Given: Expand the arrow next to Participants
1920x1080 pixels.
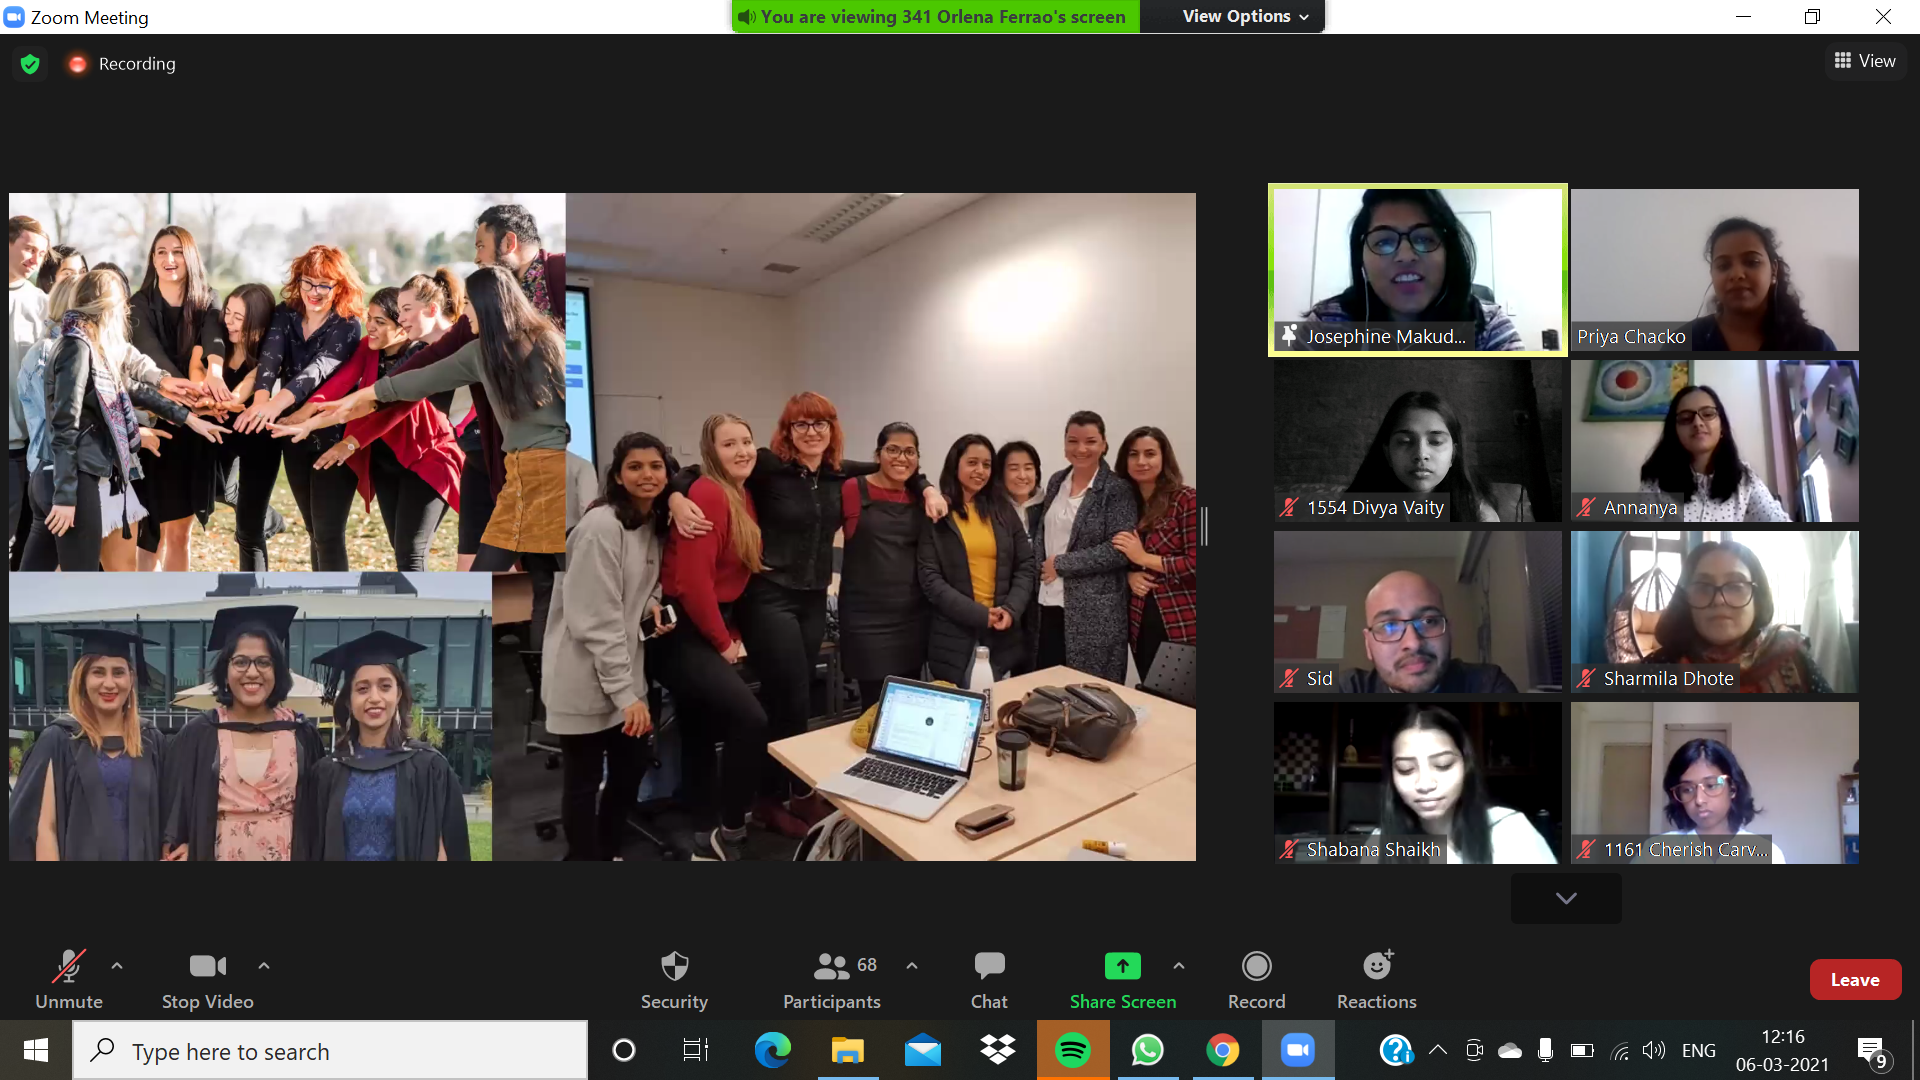Looking at the screenshot, I should click(912, 966).
